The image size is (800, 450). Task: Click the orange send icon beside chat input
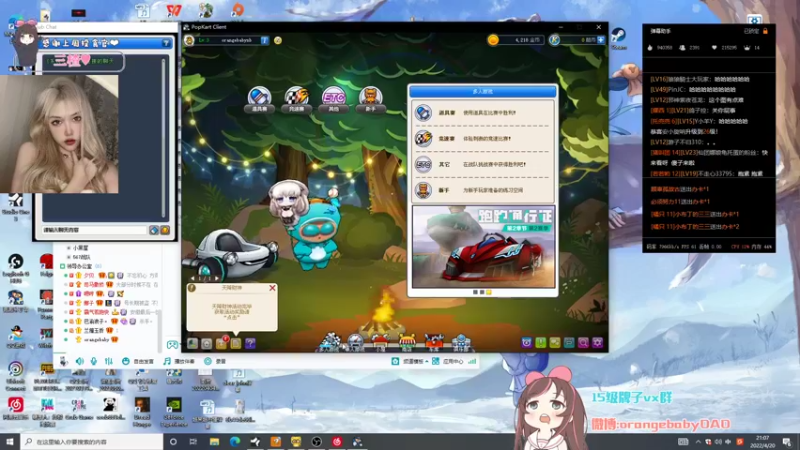(x=165, y=231)
